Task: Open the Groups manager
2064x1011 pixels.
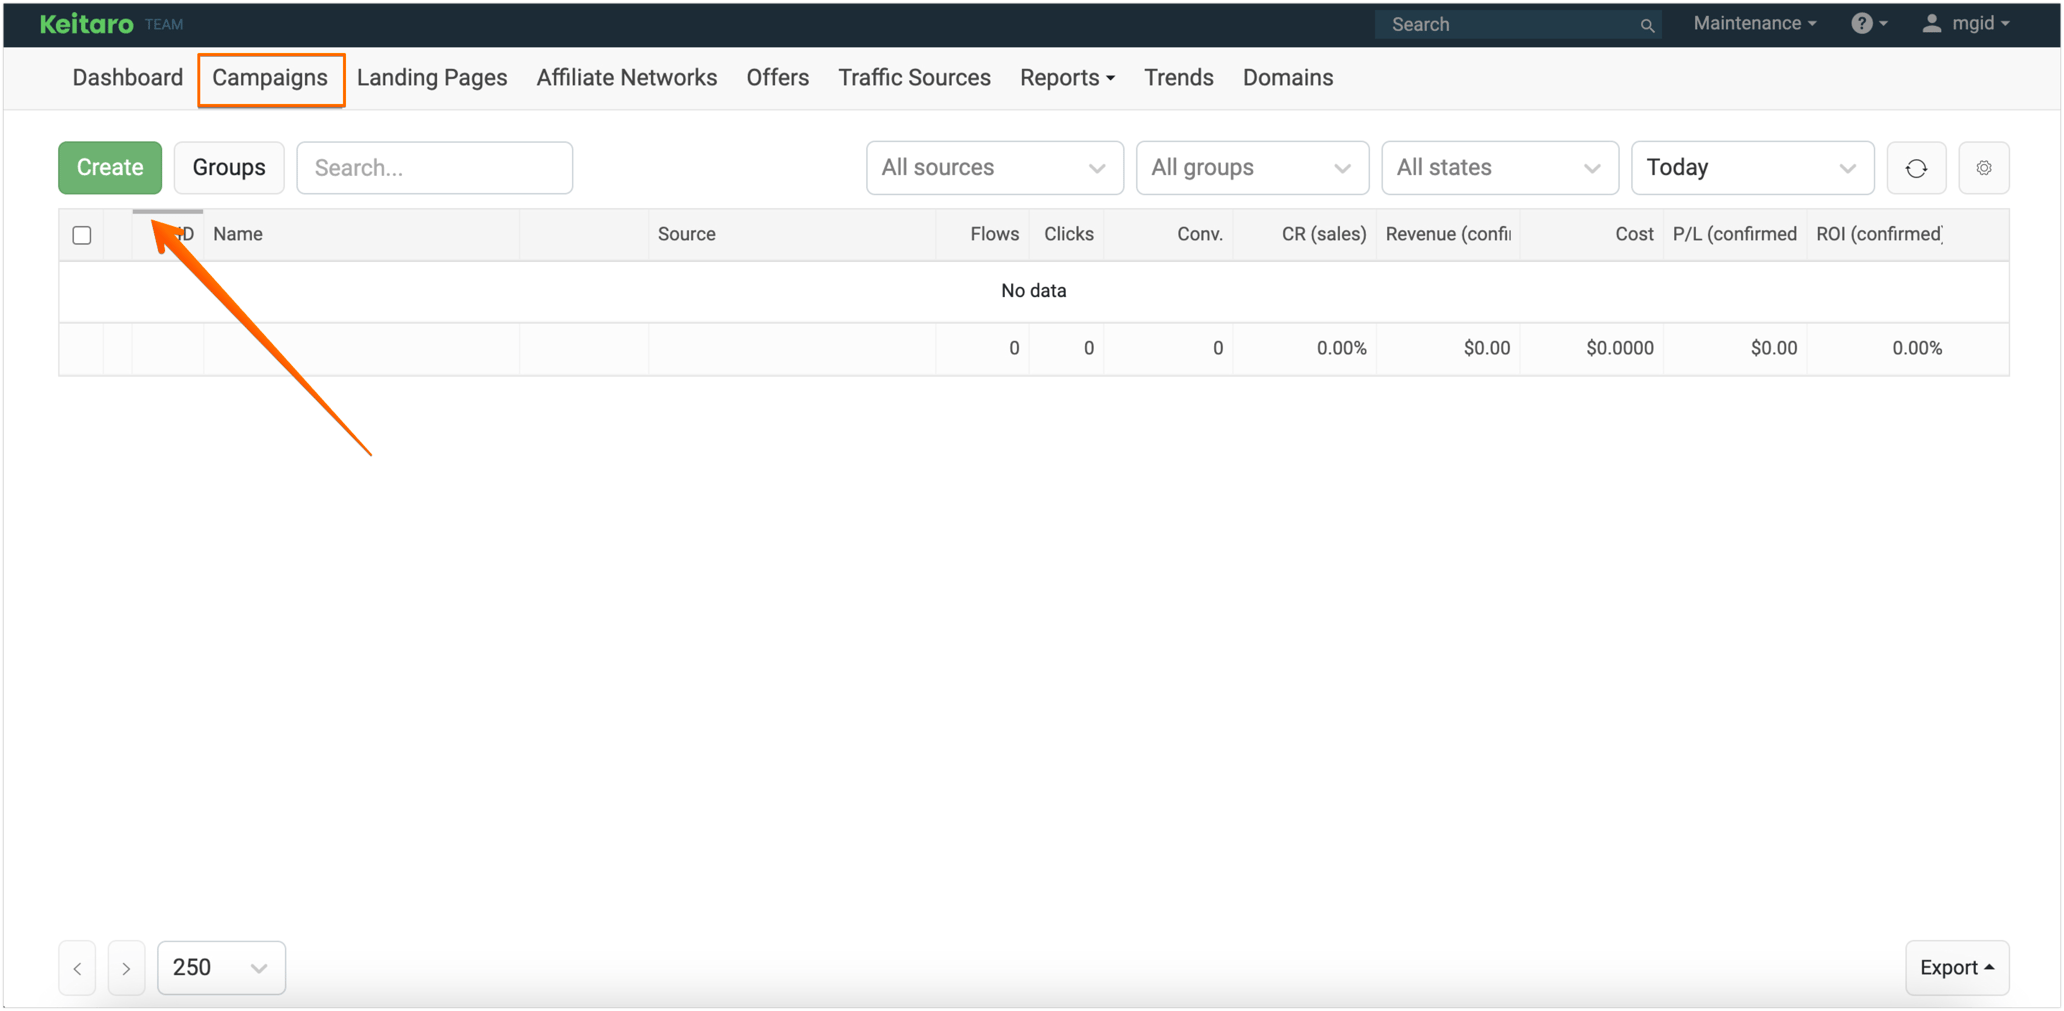Action: point(228,167)
